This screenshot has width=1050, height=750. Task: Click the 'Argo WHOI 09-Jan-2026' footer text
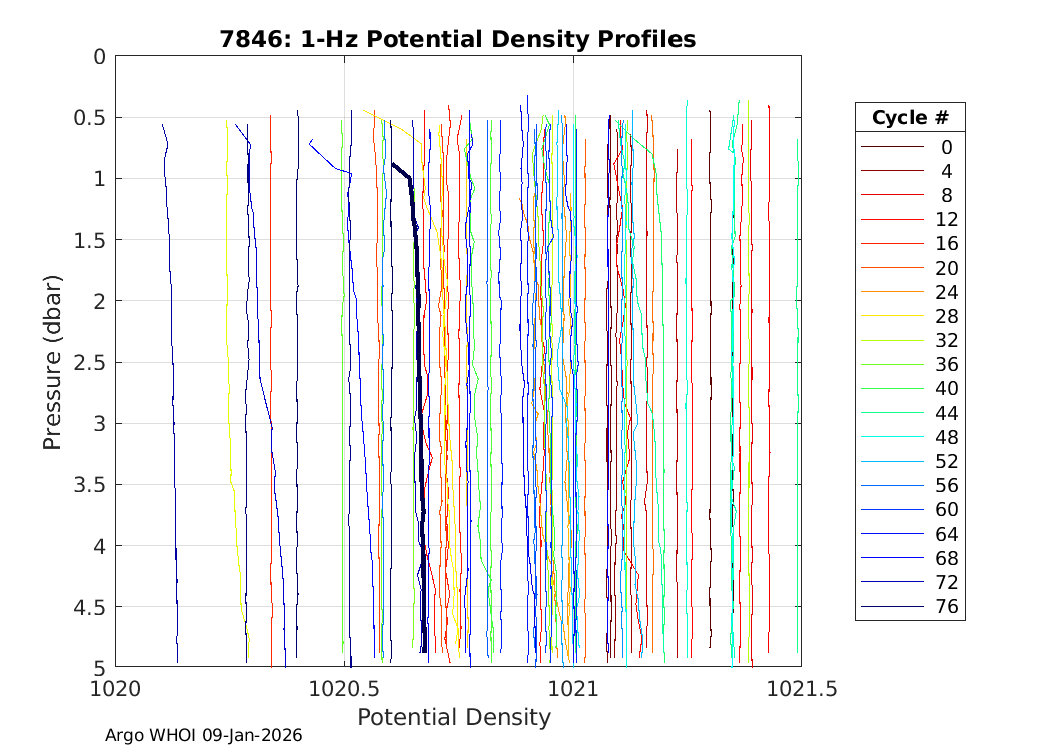tap(203, 735)
